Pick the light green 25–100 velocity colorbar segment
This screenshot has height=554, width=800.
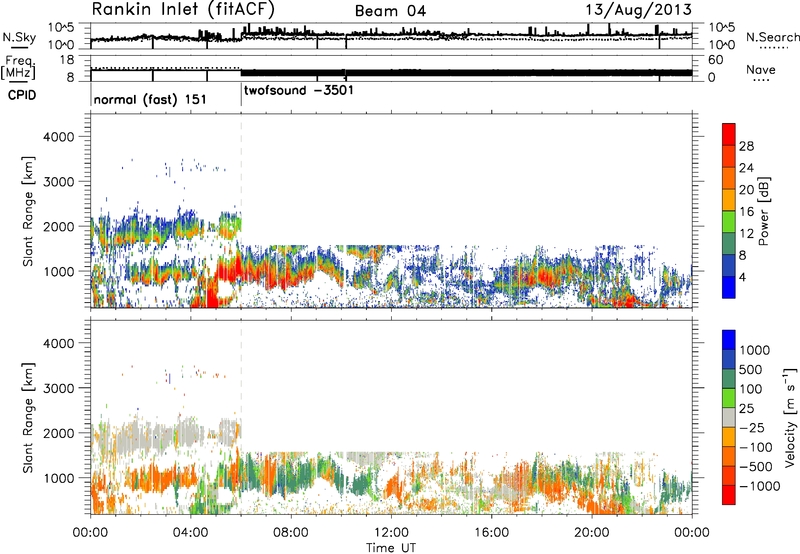pos(729,398)
